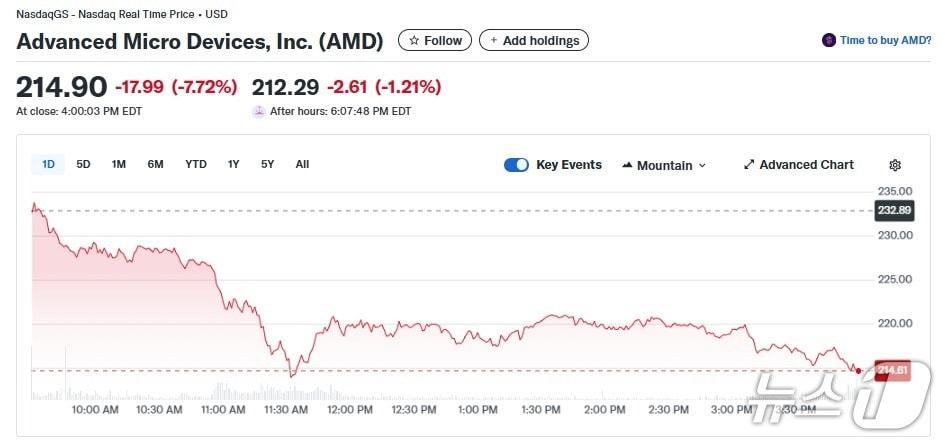Click the Advanced Chart expand icon
This screenshot has width=945, height=443.
[749, 165]
